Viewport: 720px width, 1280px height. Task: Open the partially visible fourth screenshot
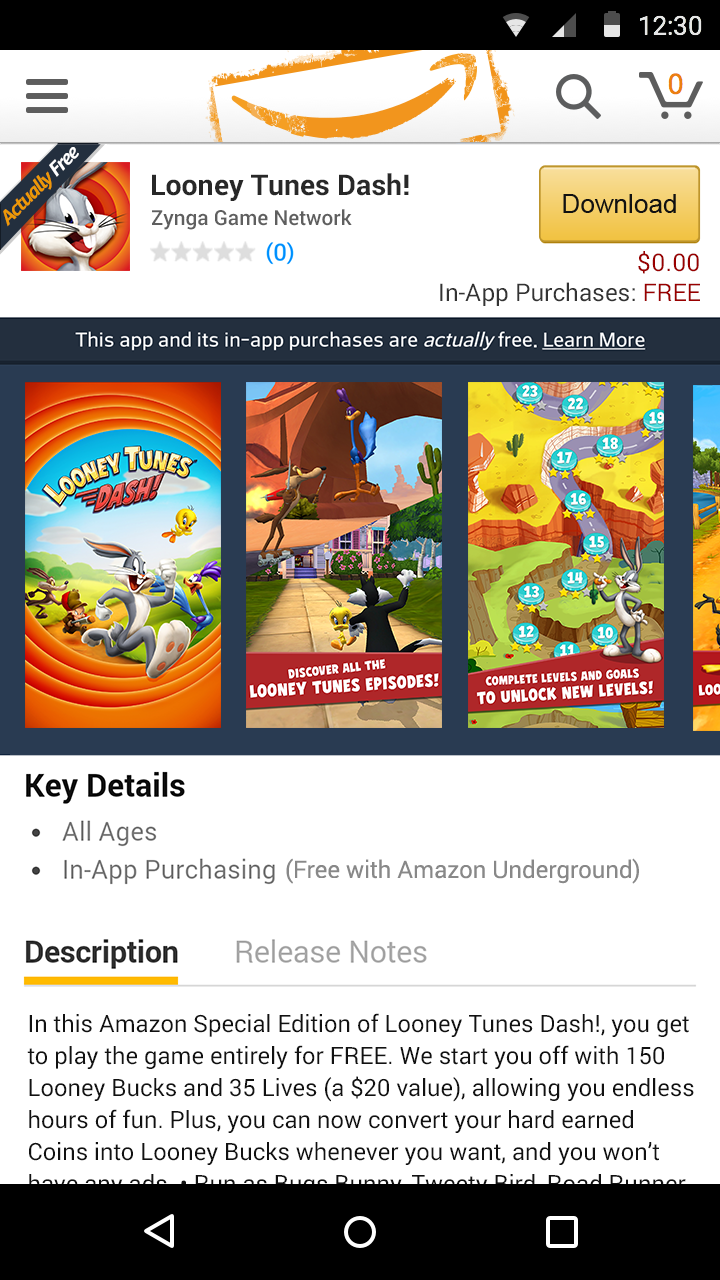(x=706, y=557)
